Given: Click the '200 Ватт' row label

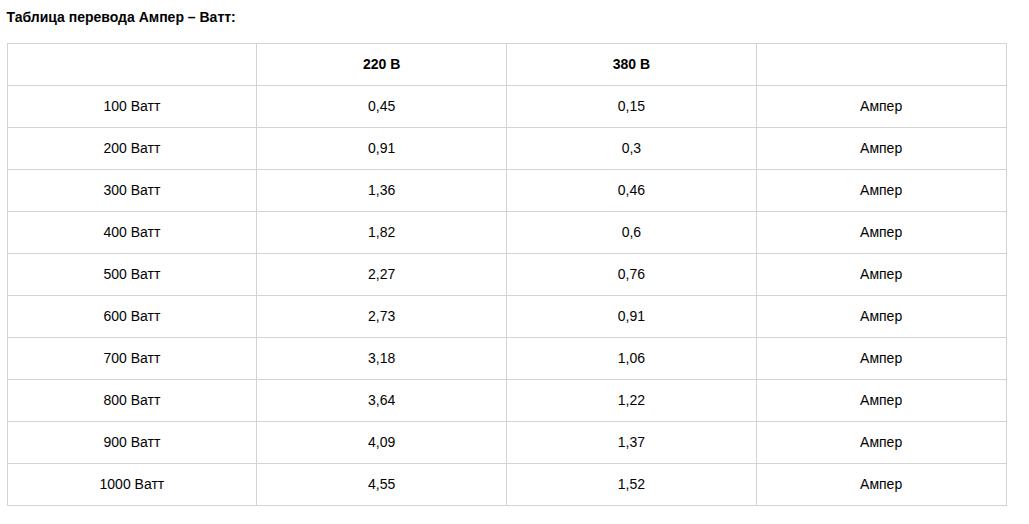Looking at the screenshot, I should click(132, 148).
